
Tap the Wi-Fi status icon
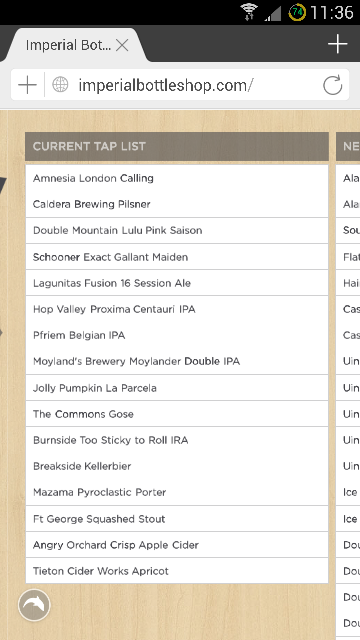(x=249, y=12)
